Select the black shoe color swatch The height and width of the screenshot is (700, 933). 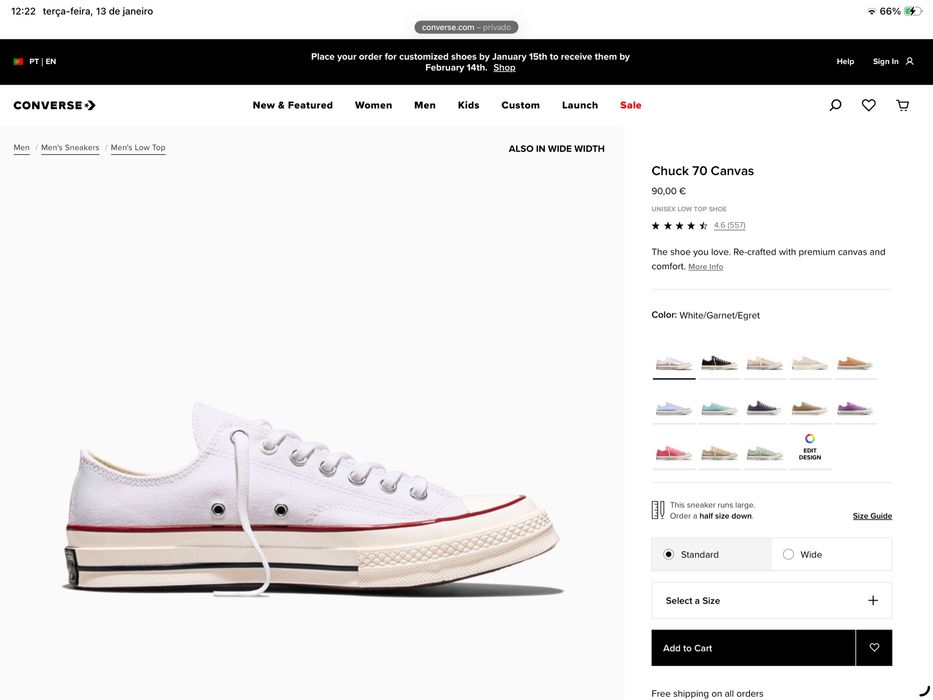point(719,362)
